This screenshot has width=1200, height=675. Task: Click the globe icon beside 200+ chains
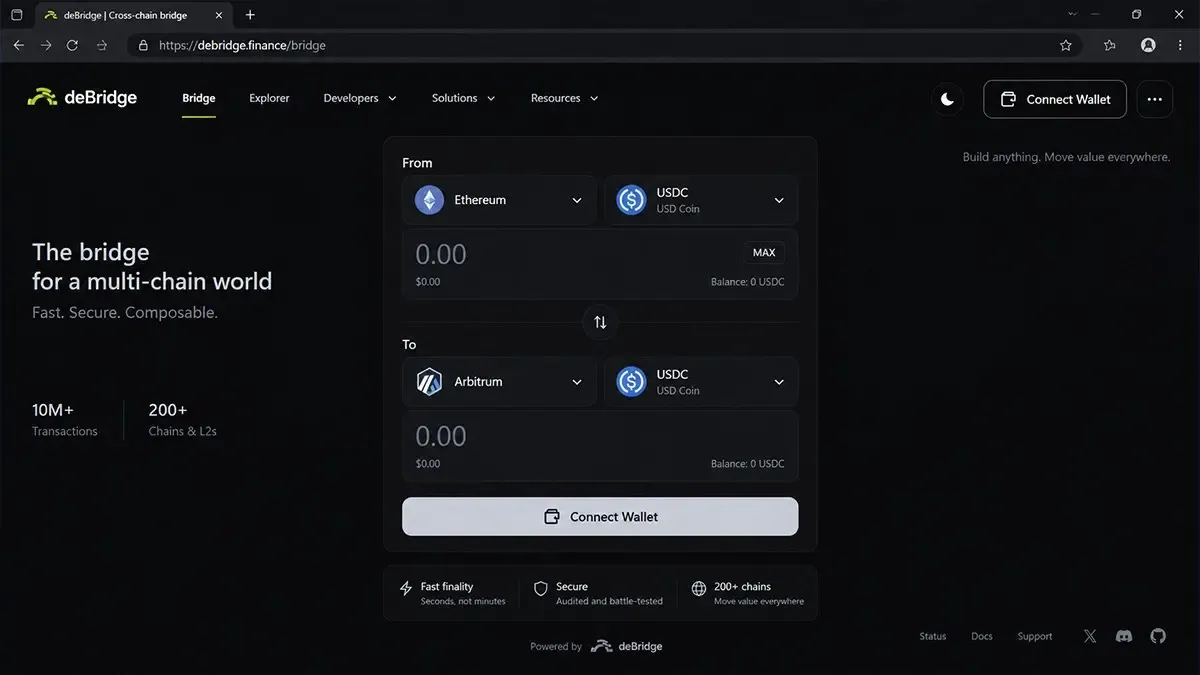pos(699,589)
